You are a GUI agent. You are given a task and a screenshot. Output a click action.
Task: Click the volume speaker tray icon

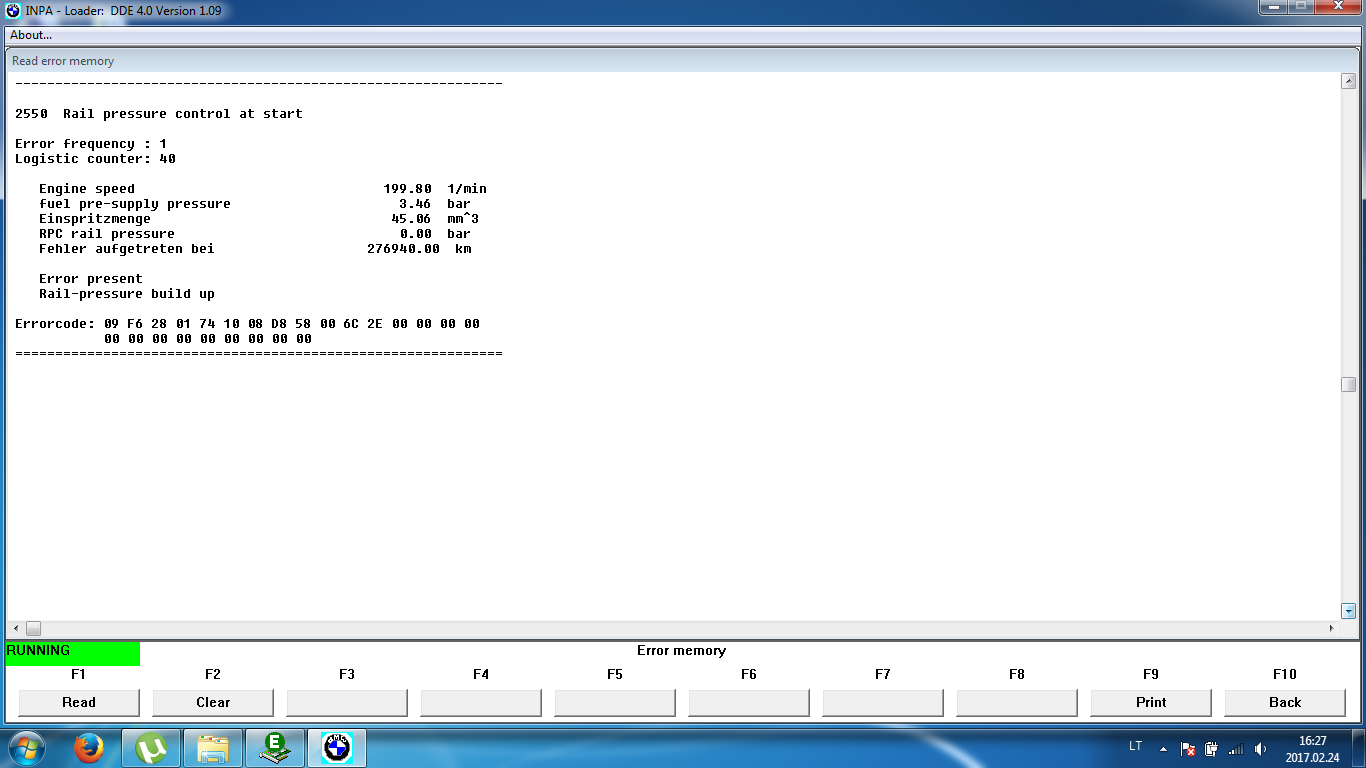point(1260,749)
